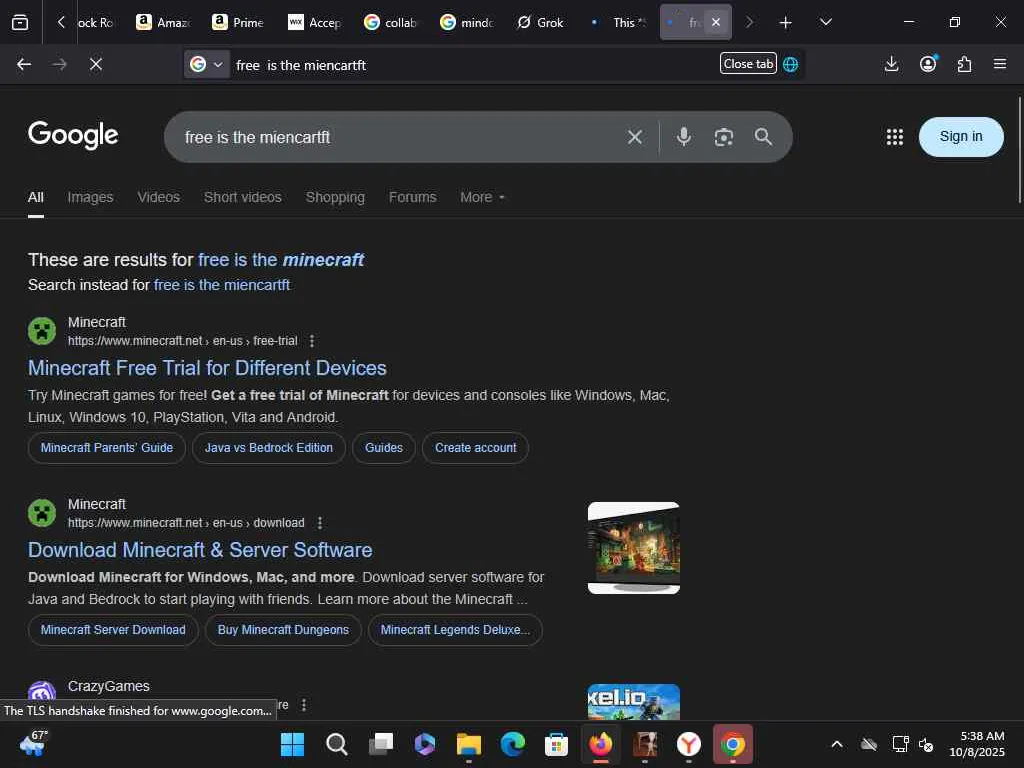Show hidden system tray icons

click(837, 744)
